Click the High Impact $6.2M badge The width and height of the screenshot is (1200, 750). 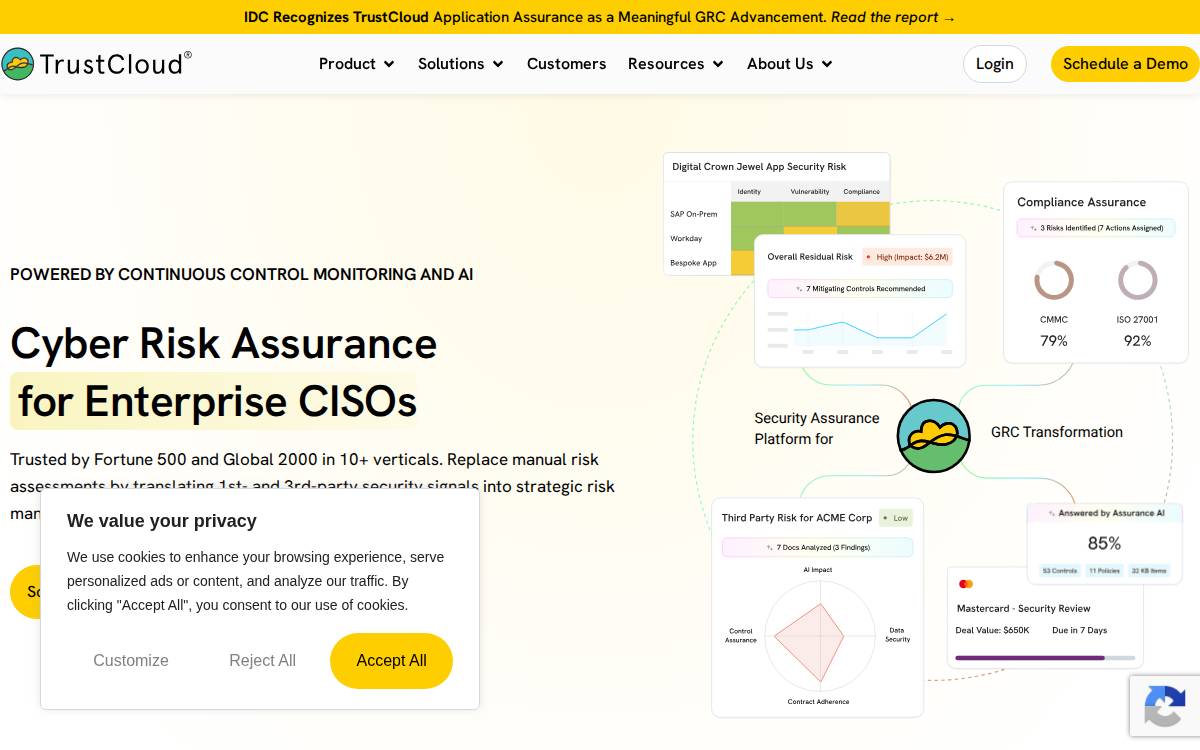907,257
